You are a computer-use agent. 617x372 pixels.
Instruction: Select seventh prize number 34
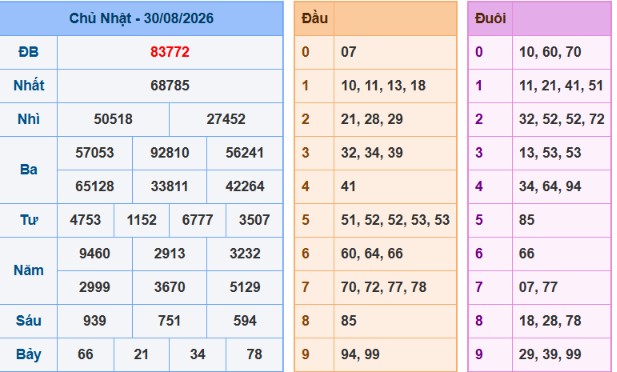pyautogui.click(x=198, y=354)
